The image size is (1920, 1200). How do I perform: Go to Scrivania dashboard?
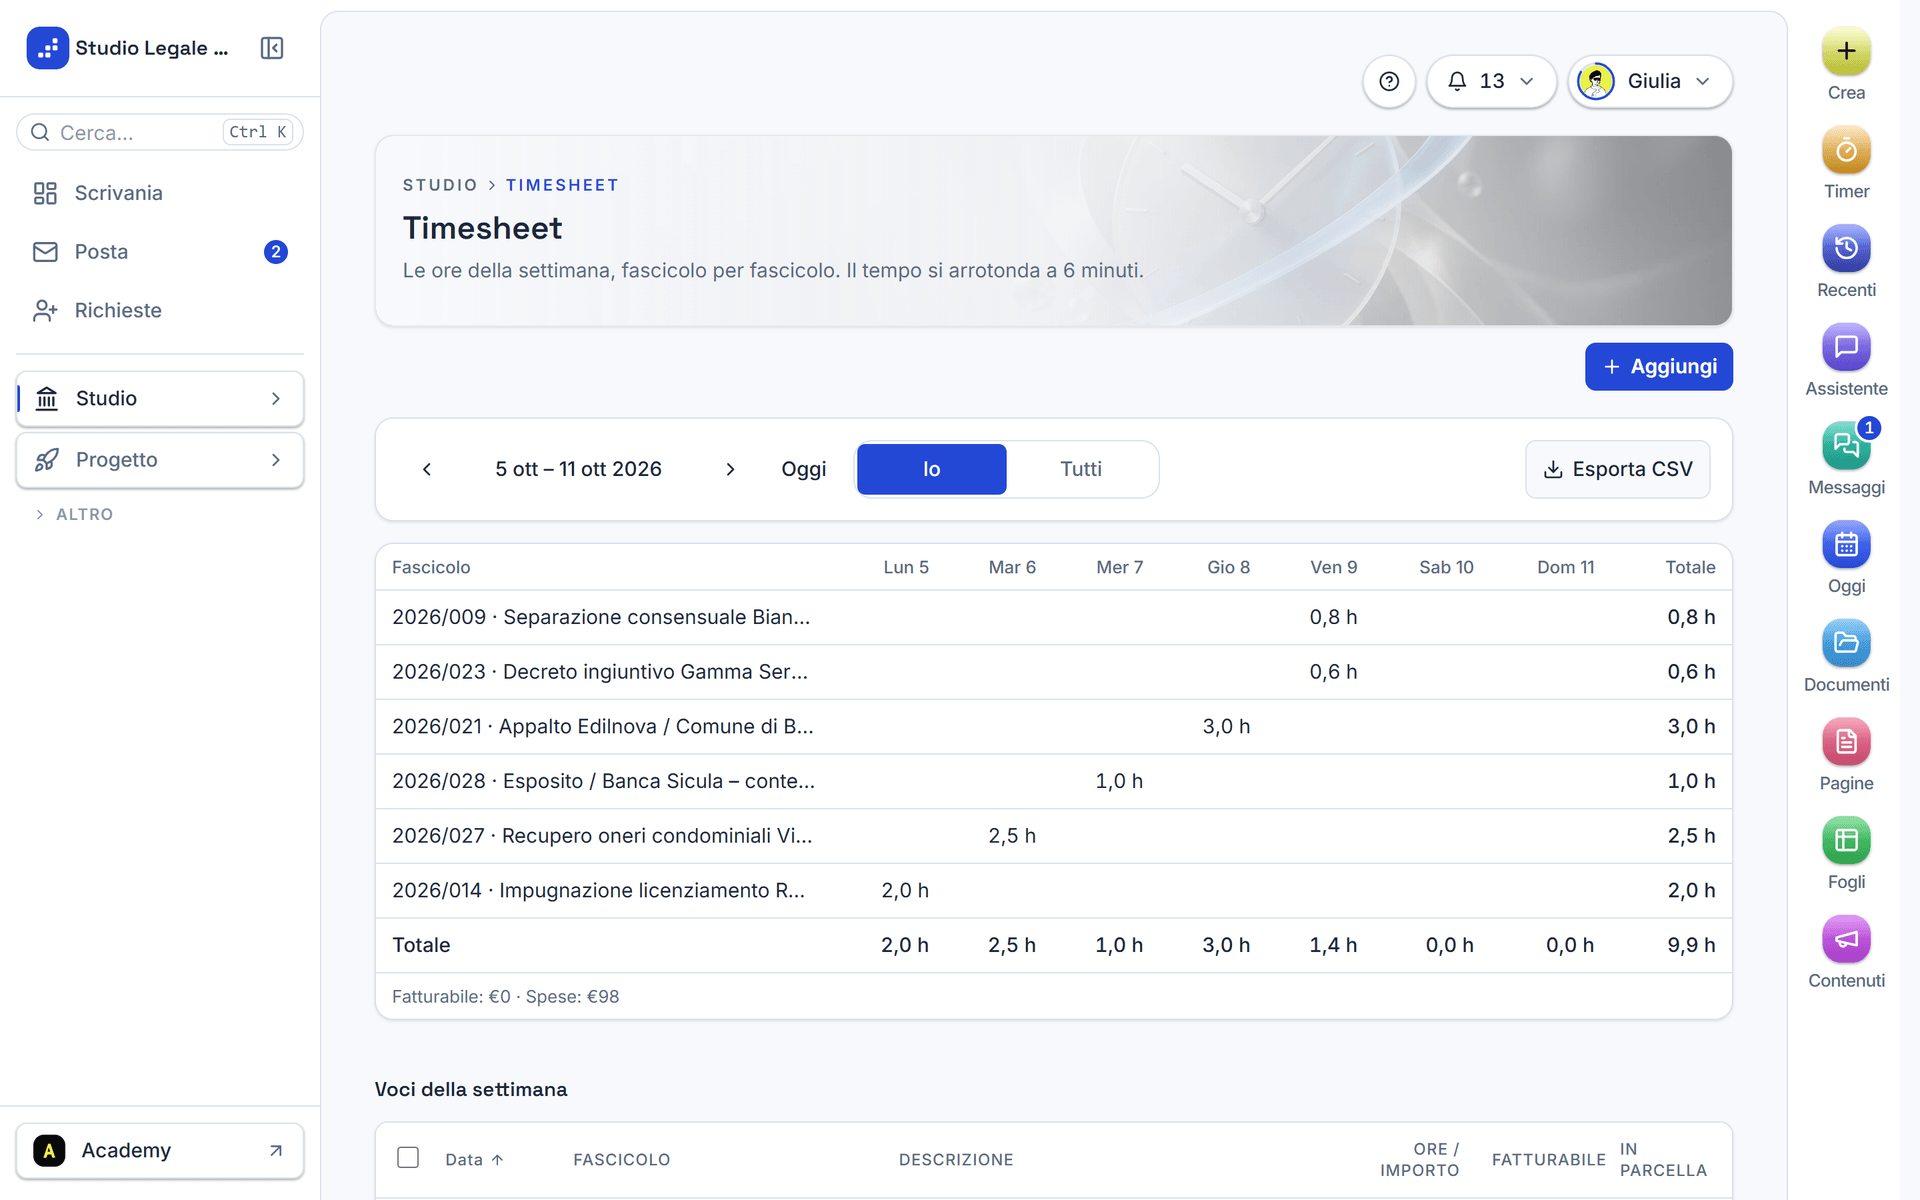pos(160,193)
